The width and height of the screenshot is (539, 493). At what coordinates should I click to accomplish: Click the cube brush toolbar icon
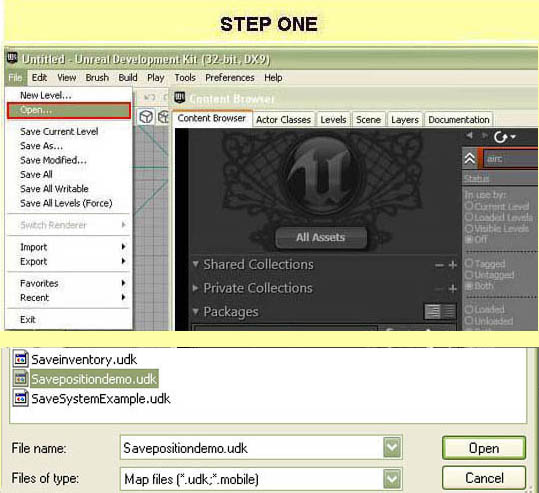(146, 117)
